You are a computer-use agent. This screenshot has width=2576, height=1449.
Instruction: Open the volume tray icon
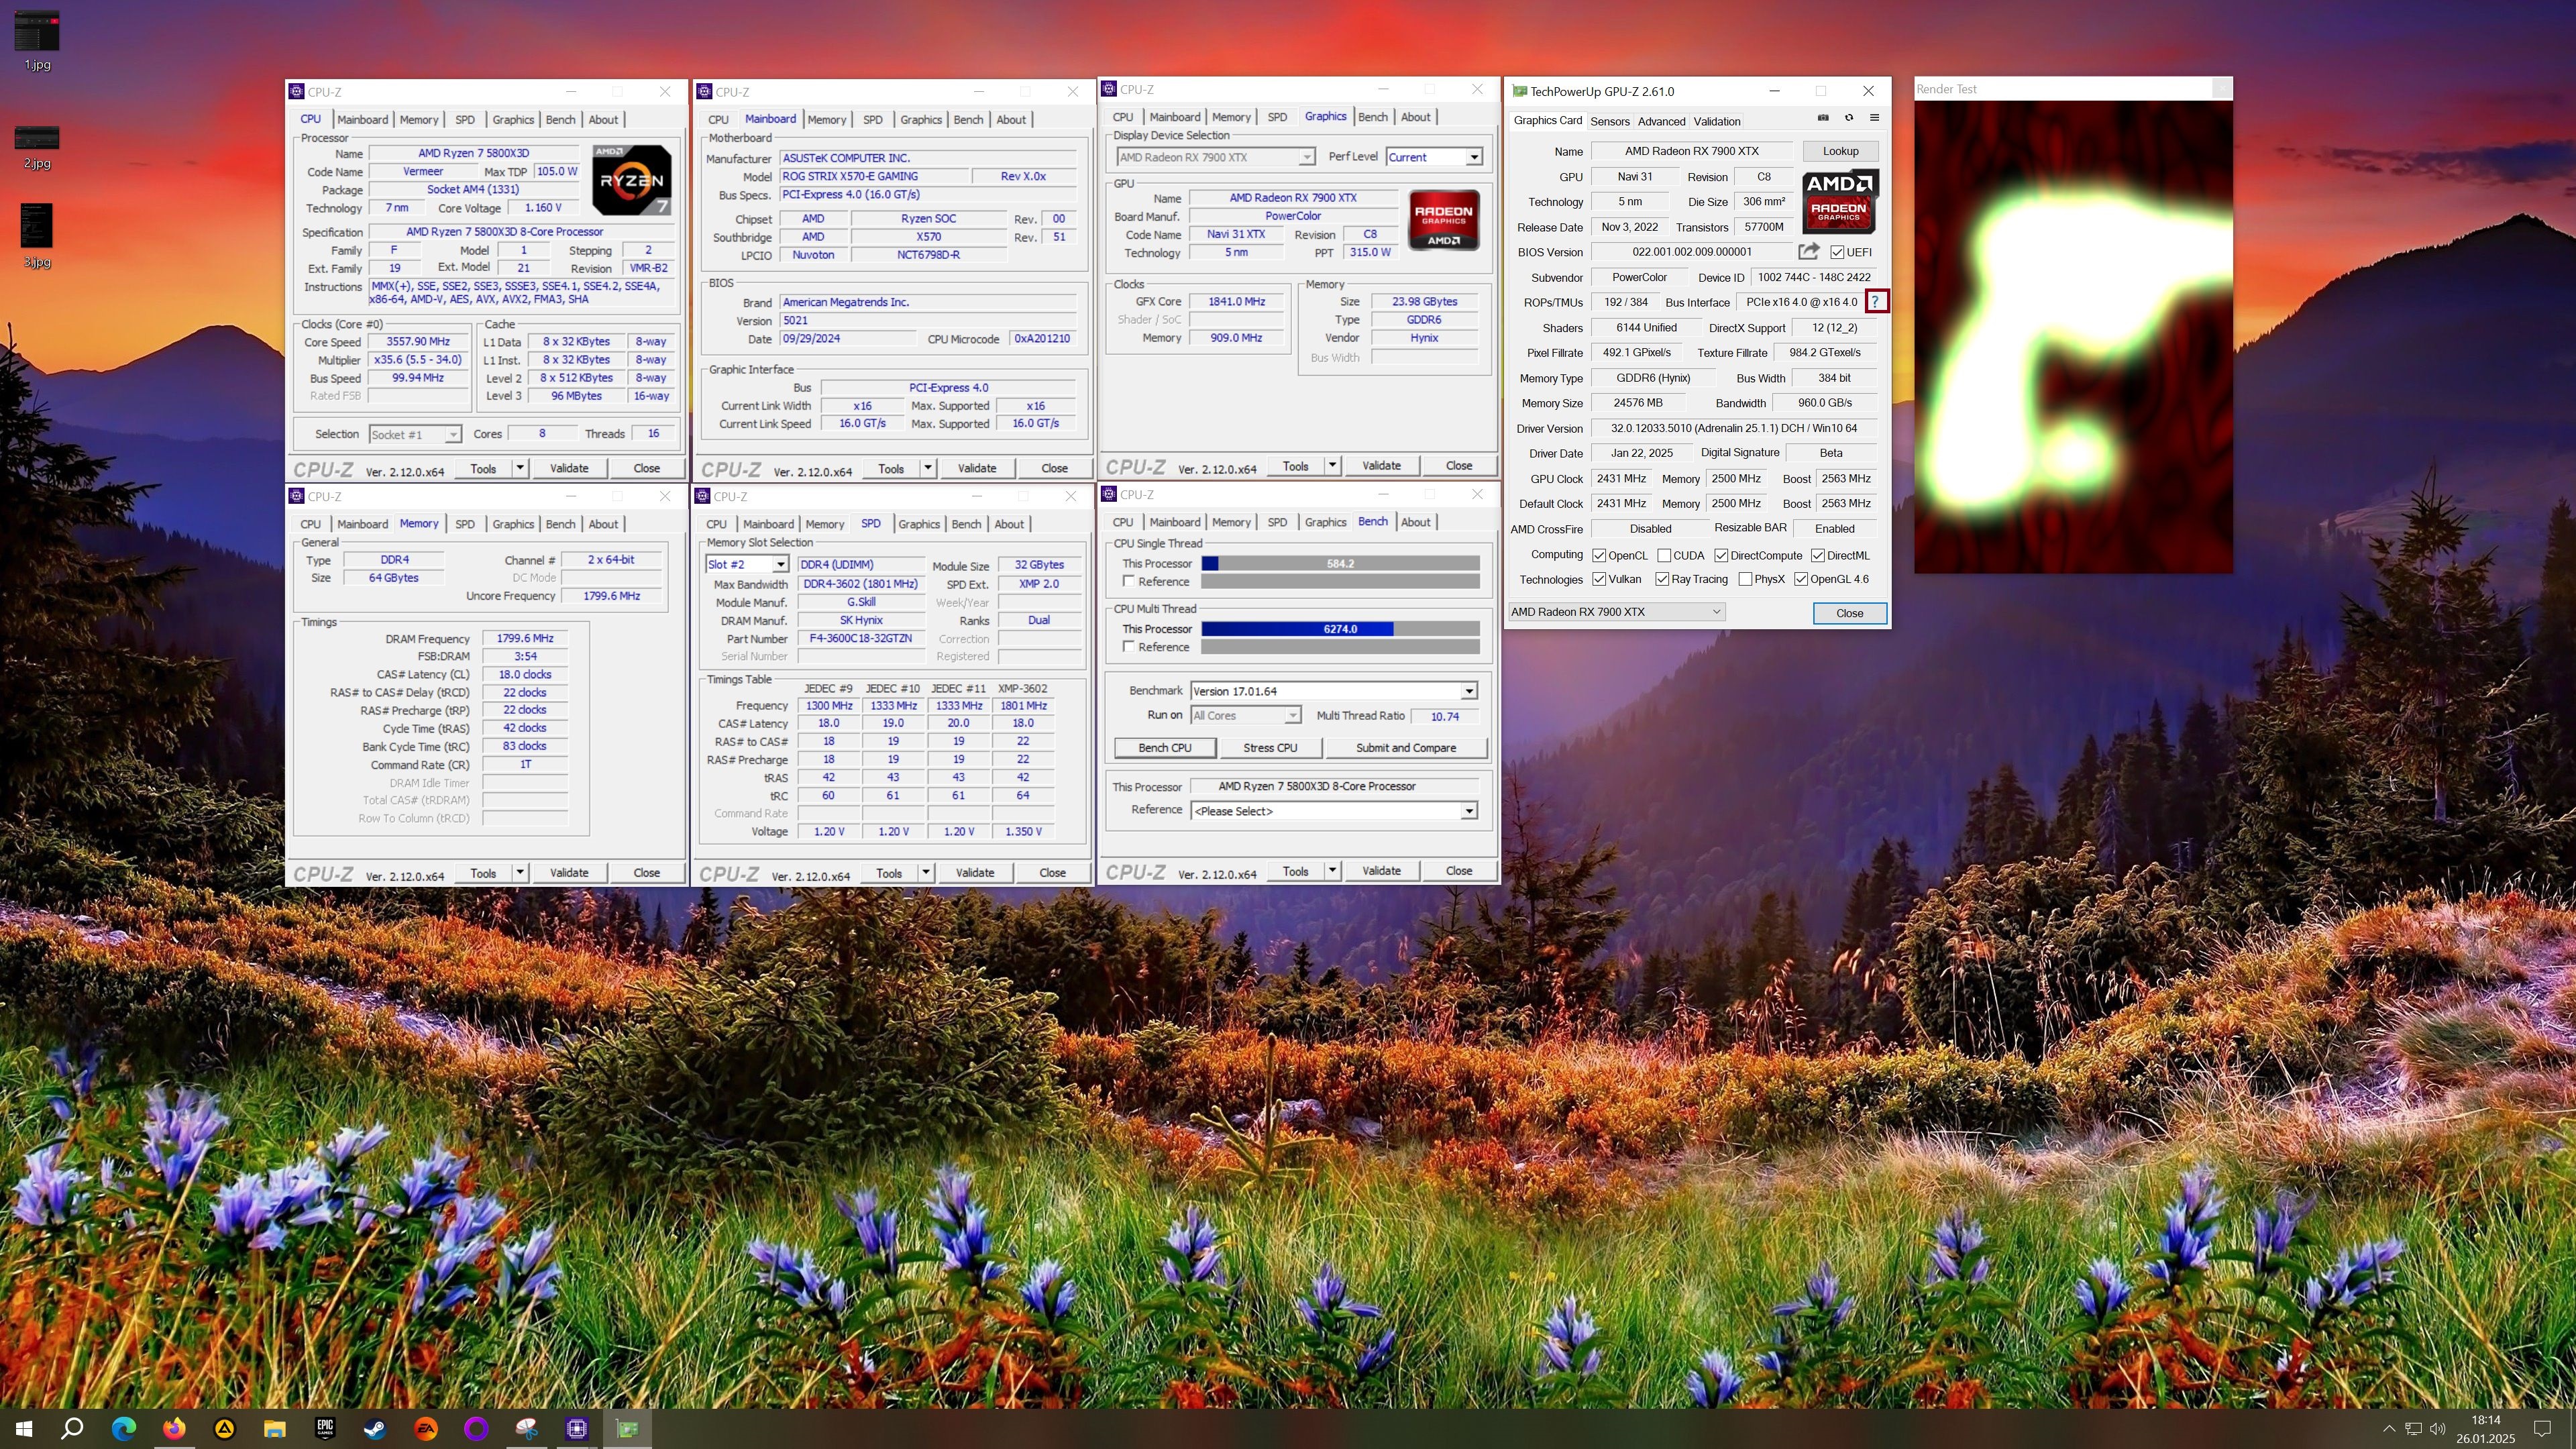(2438, 1428)
